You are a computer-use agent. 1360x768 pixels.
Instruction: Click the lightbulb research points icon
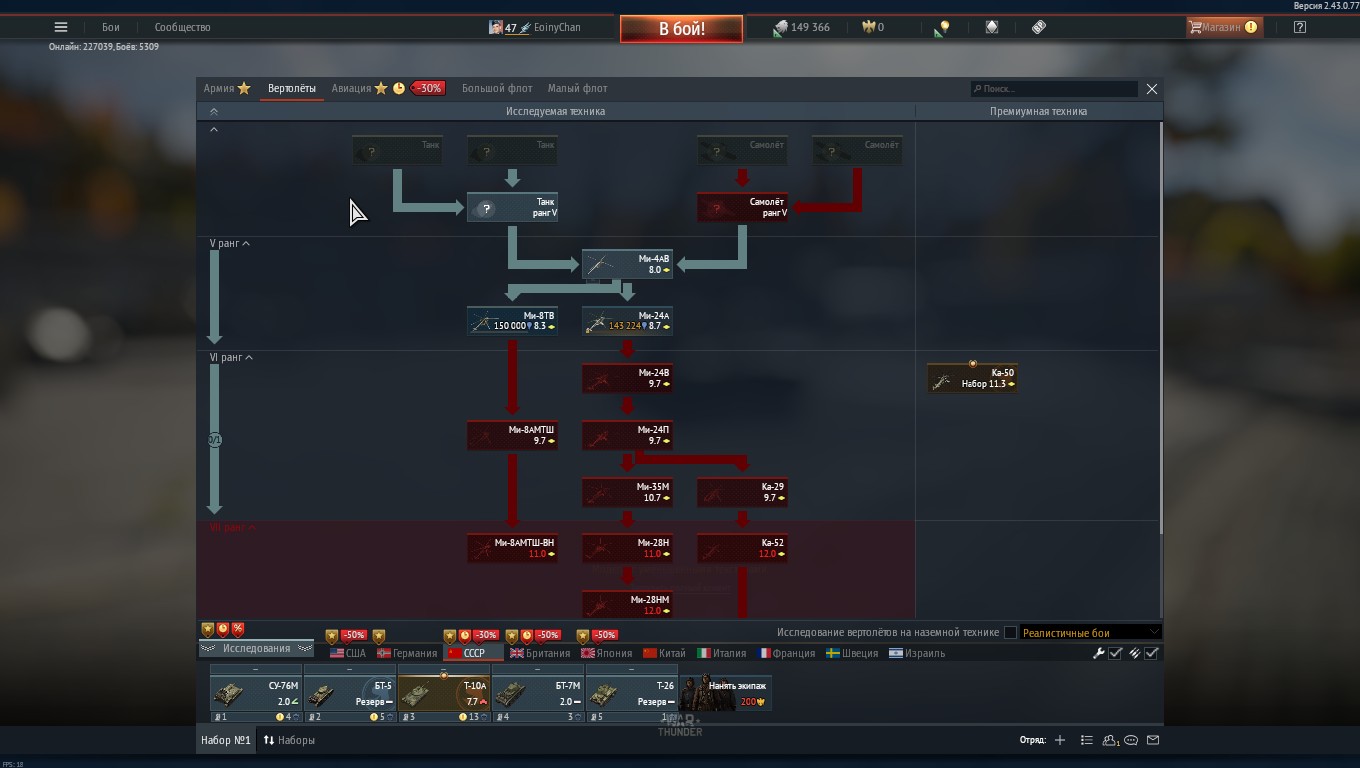click(x=942, y=28)
